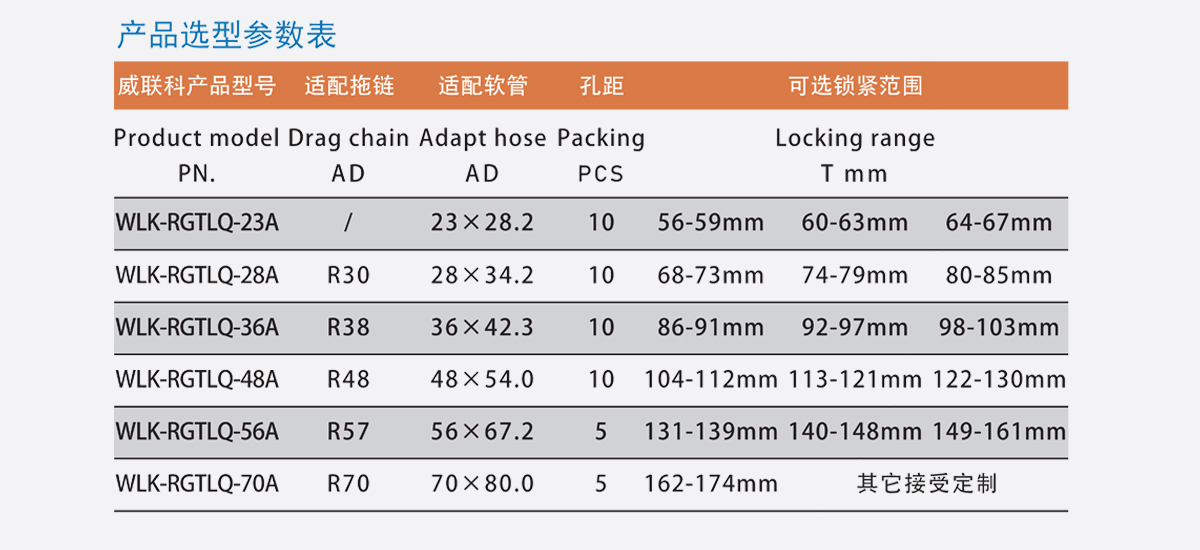Click the WLK-RGTLQ-56A model entry
The width and height of the screenshot is (1200, 550).
pos(197,432)
